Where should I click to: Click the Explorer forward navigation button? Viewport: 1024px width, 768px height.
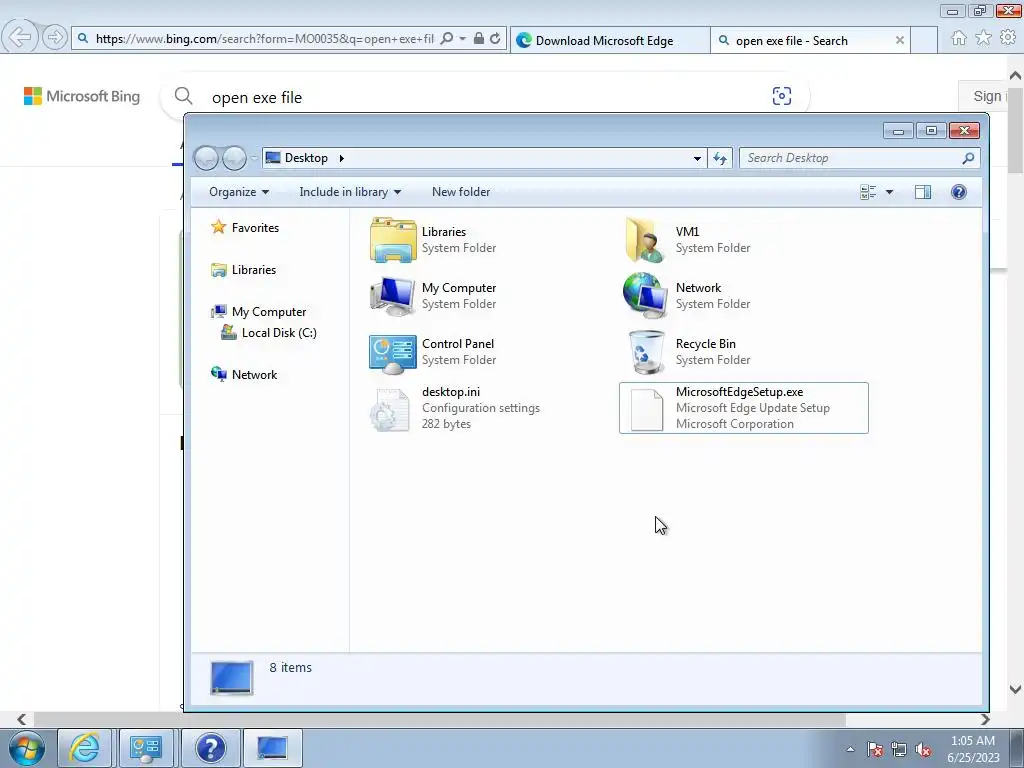(x=234, y=158)
